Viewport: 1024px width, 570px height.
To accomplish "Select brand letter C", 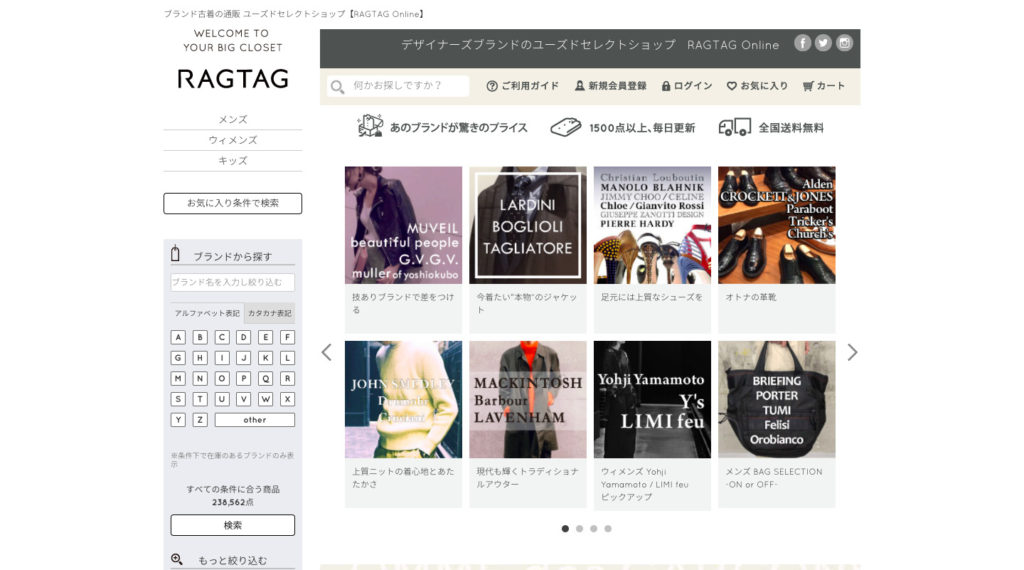I will [222, 337].
